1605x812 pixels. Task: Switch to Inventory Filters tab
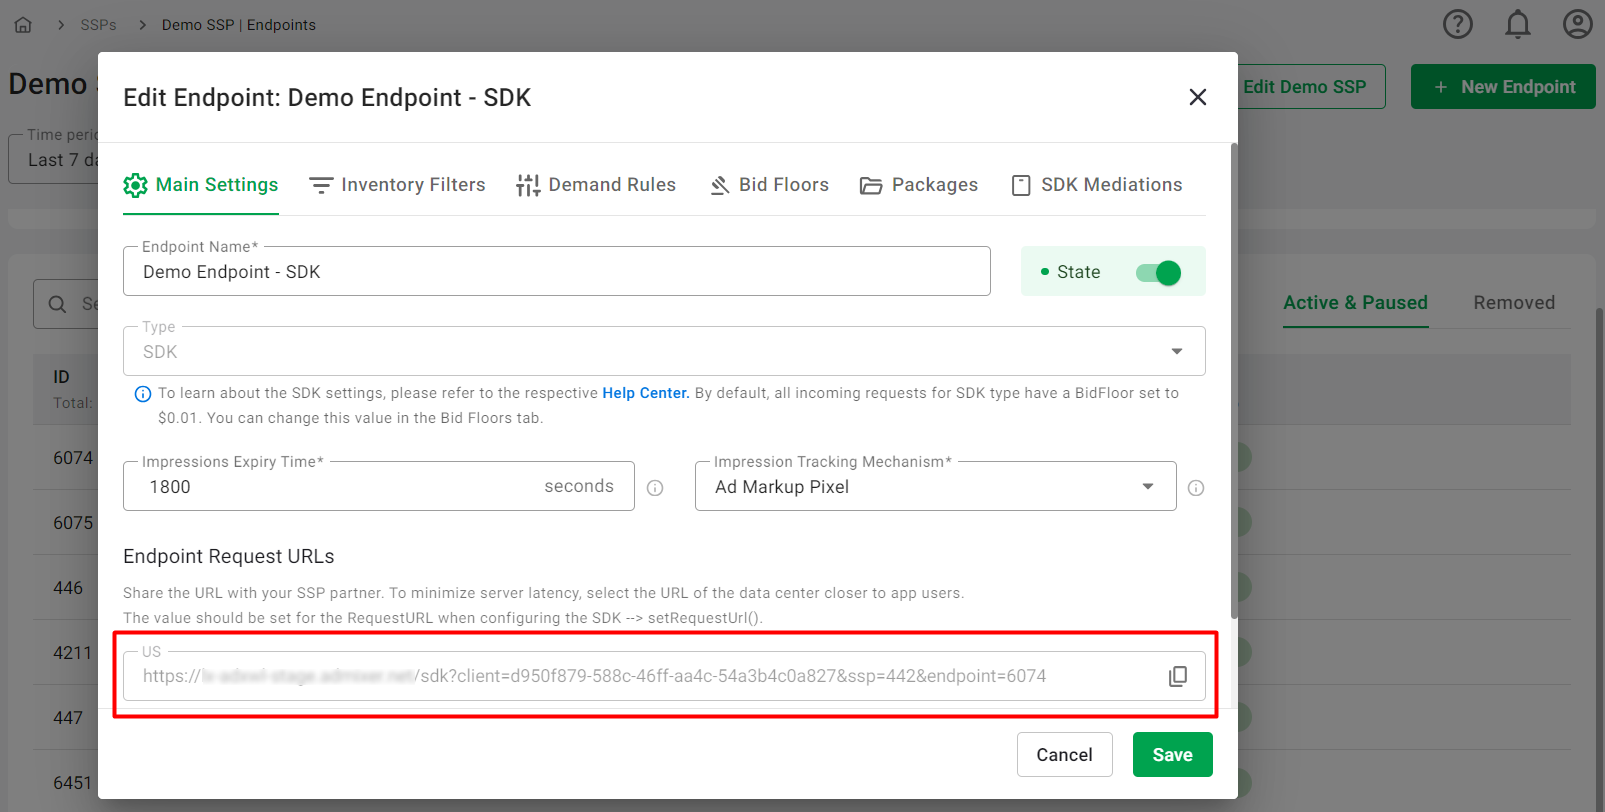[x=397, y=185]
